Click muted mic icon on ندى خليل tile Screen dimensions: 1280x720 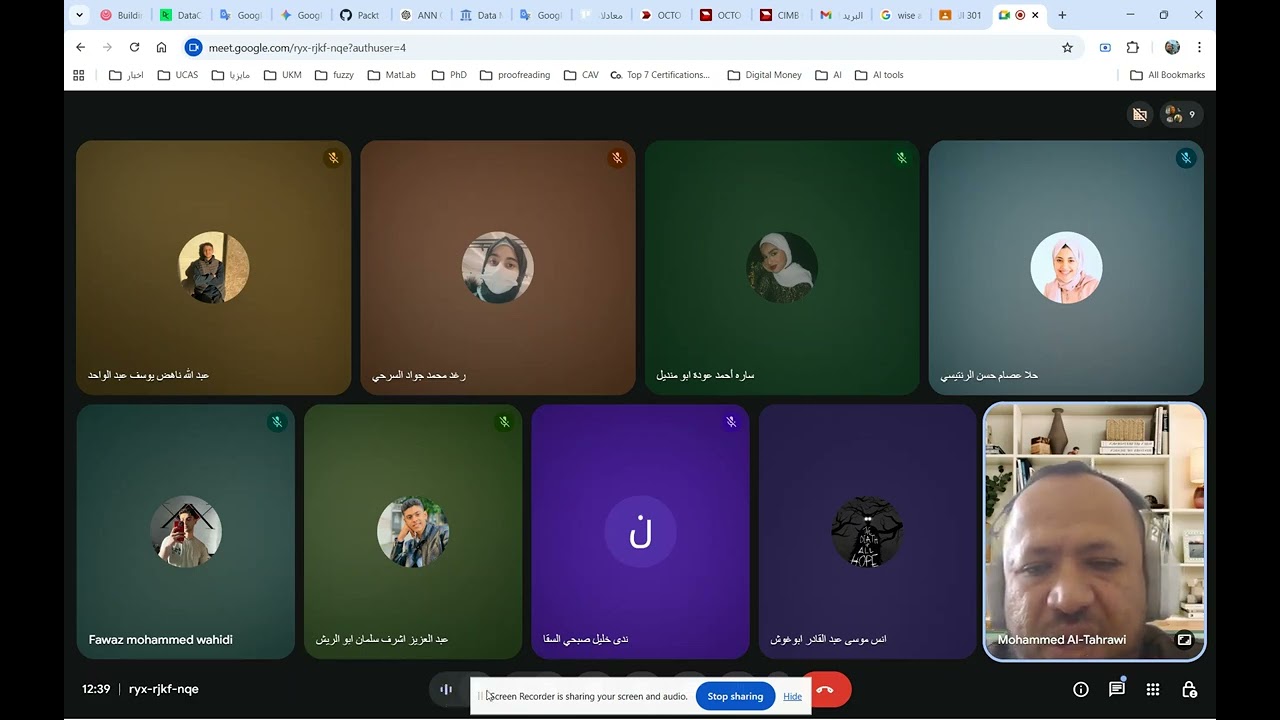(731, 422)
